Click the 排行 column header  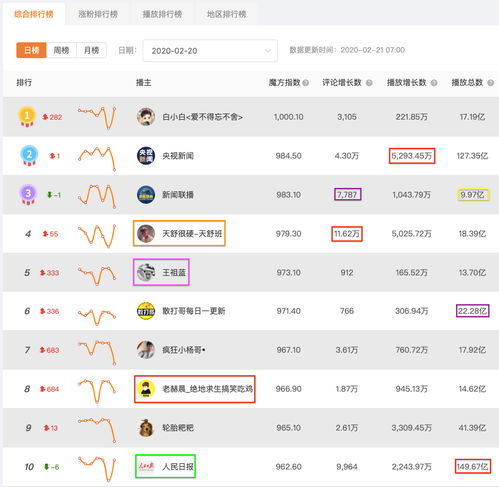[x=24, y=83]
